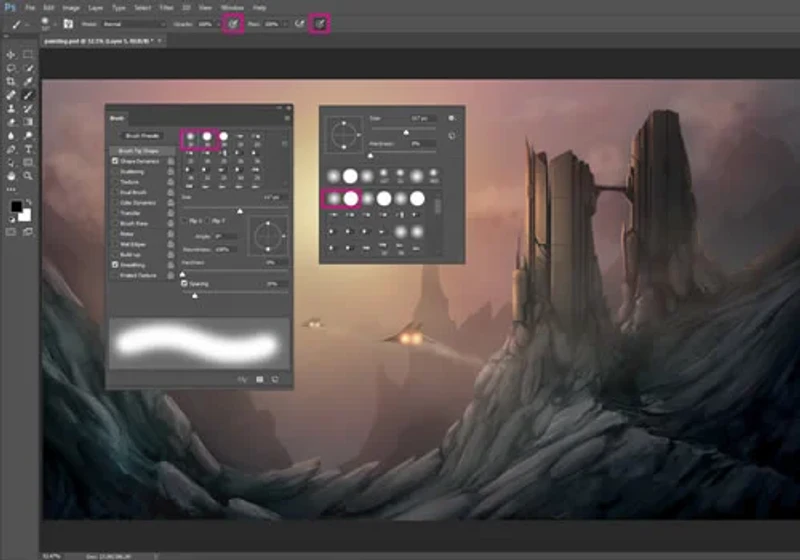
Task: Click the Angle input field
Action: [225, 237]
